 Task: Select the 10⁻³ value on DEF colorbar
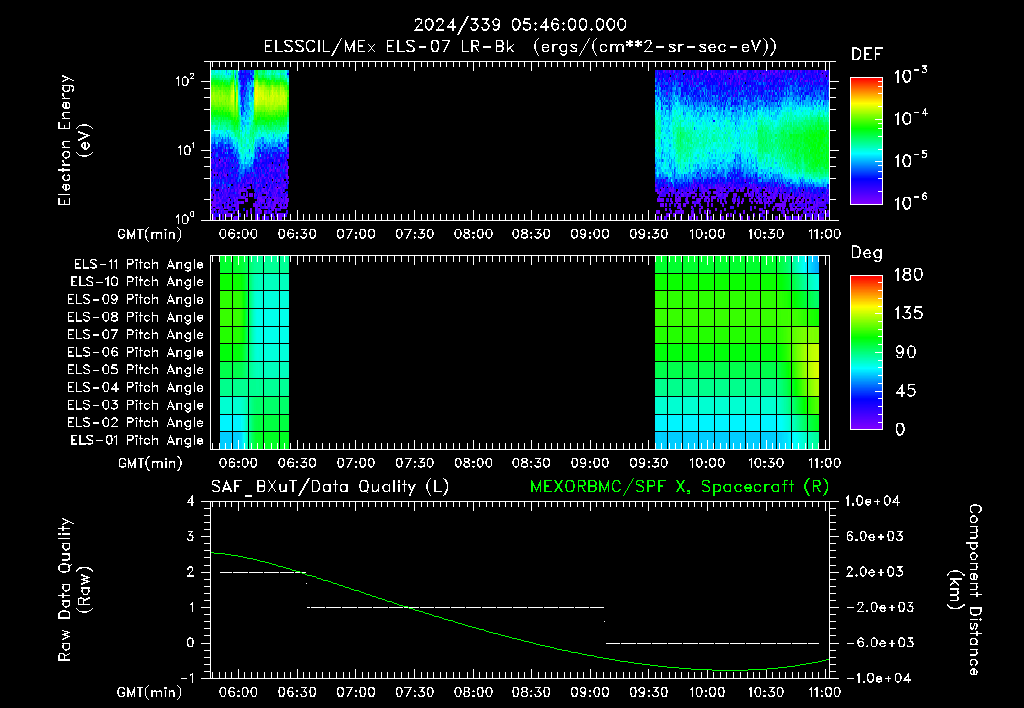(x=910, y=76)
